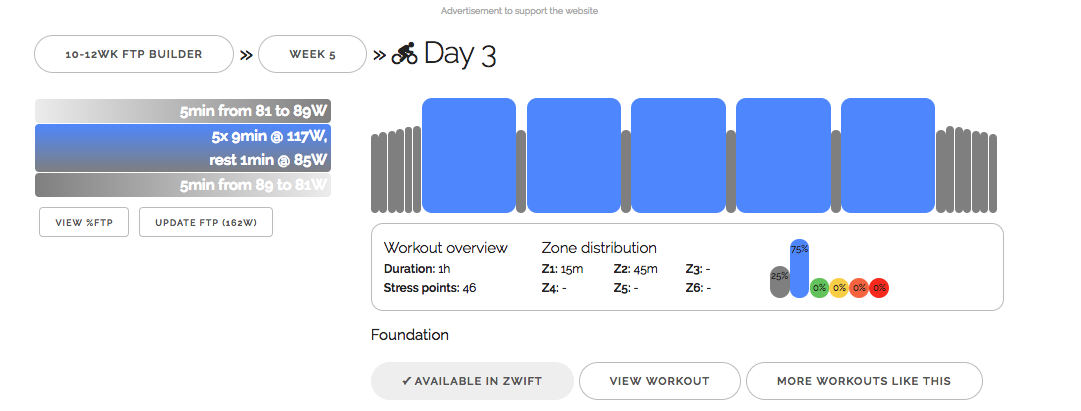The width and height of the screenshot is (1081, 411).
Task: Click the orange 0% Z5 zone dot
Action: point(859,288)
